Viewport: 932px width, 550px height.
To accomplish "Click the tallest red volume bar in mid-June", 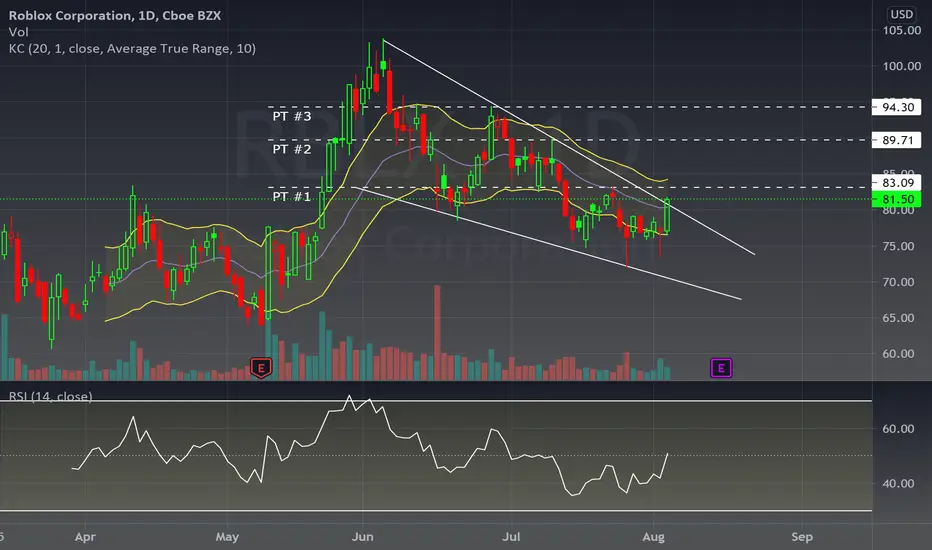I will point(437,332).
